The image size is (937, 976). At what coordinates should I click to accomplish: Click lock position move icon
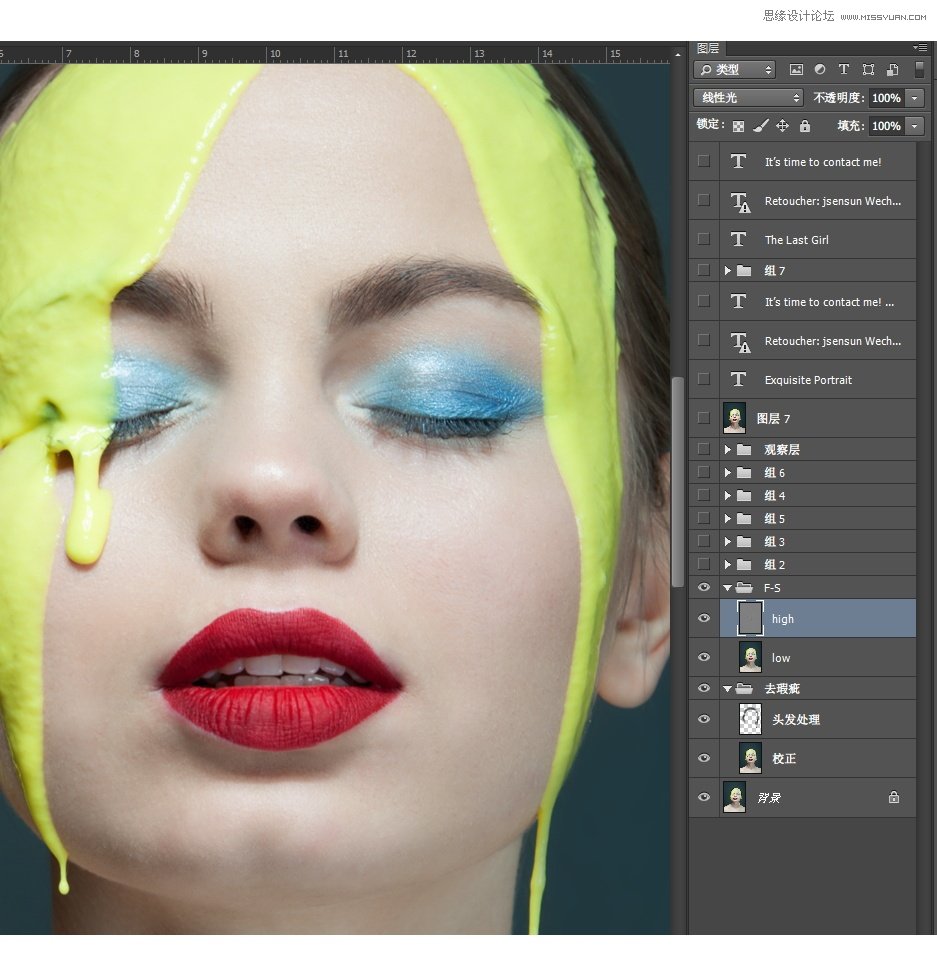[x=782, y=126]
